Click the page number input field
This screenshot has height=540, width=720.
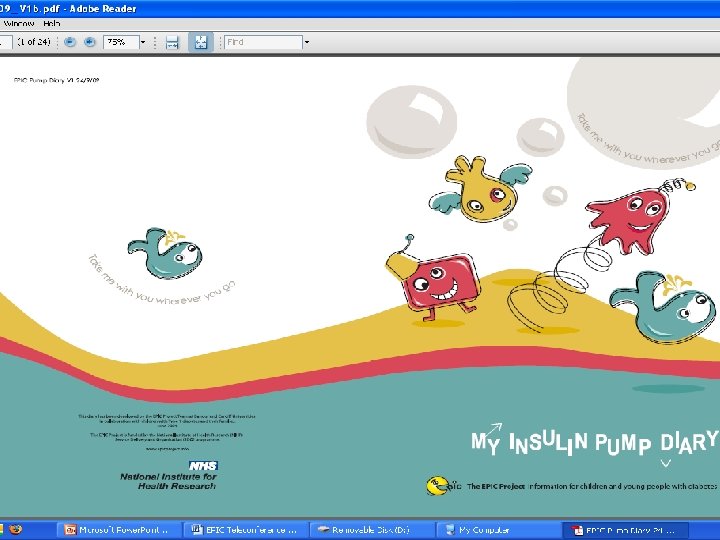pos(6,42)
